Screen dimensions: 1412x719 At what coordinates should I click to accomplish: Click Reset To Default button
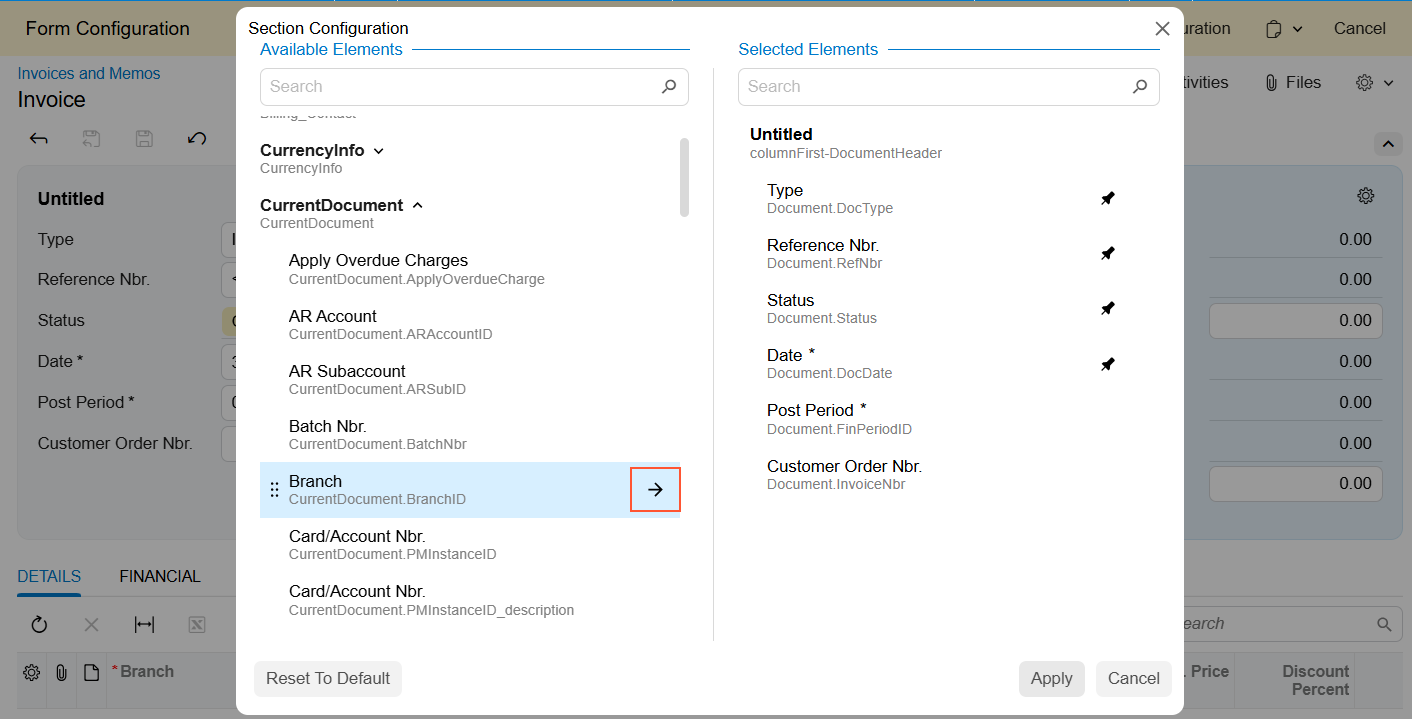[328, 678]
